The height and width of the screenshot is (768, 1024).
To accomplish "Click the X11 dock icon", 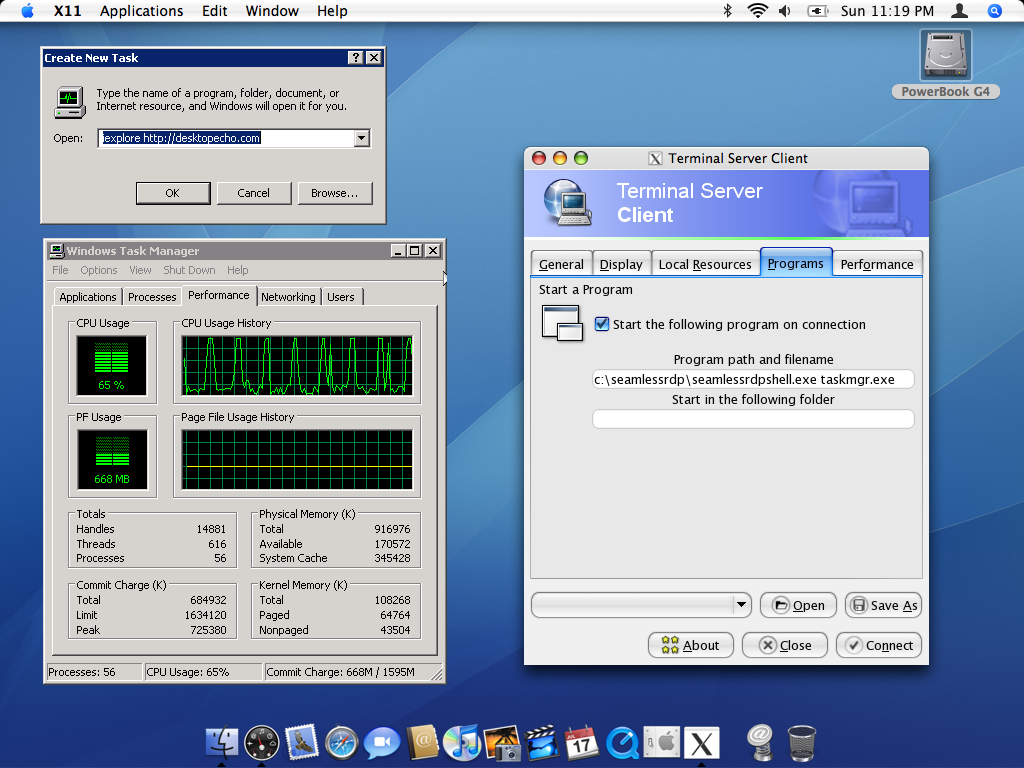I will pyautogui.click(x=701, y=743).
